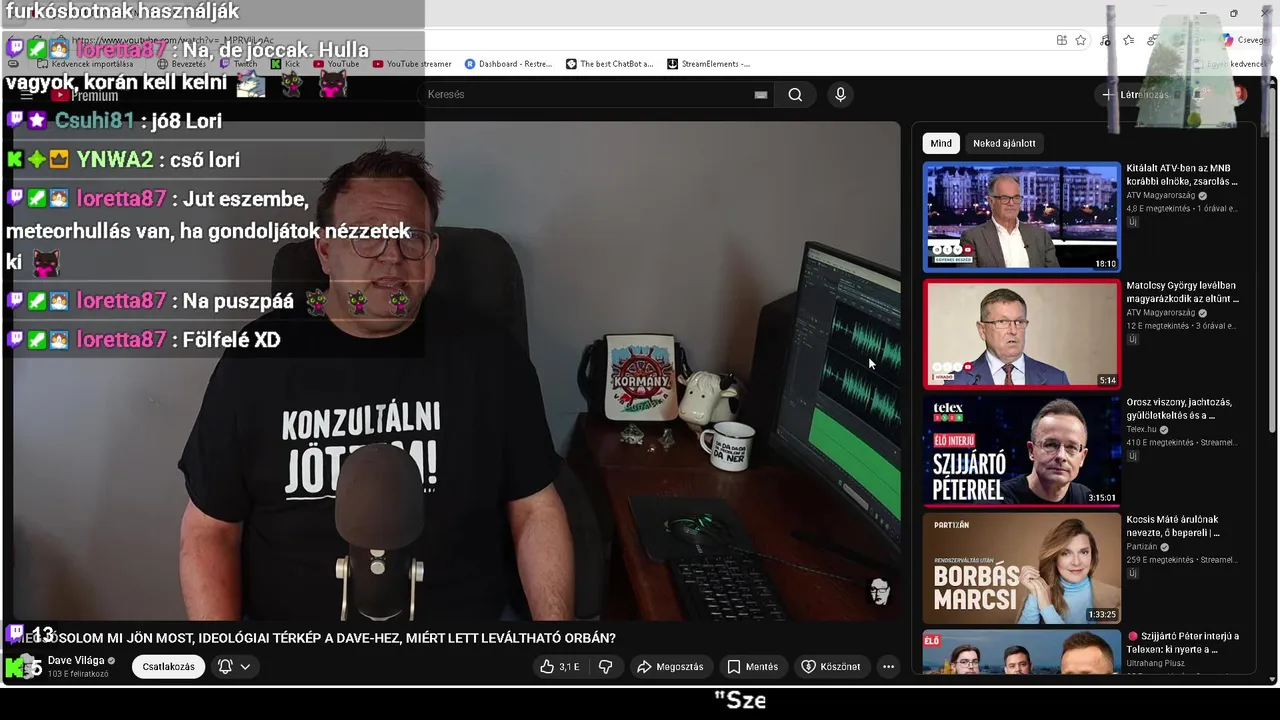The height and width of the screenshot is (720, 1280).
Task: Like the video with thumbs-up button
Action: coord(560,667)
